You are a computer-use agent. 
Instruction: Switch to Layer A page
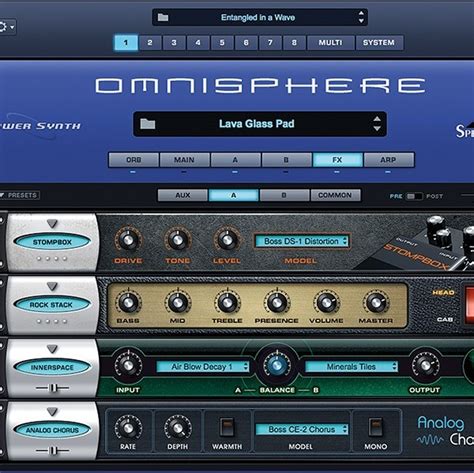(235, 160)
